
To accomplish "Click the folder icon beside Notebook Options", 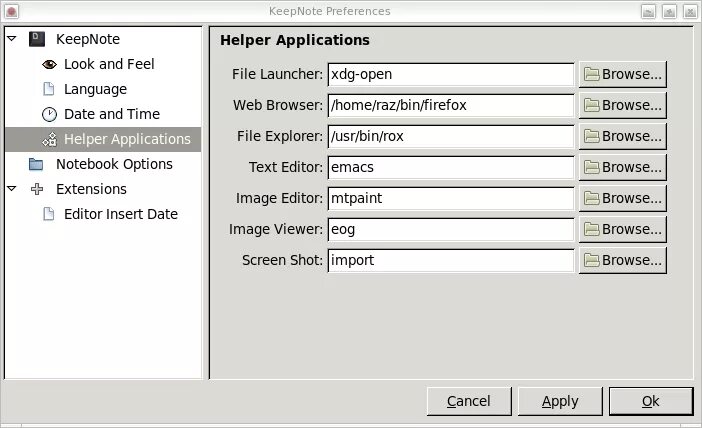I will click(x=36, y=164).
